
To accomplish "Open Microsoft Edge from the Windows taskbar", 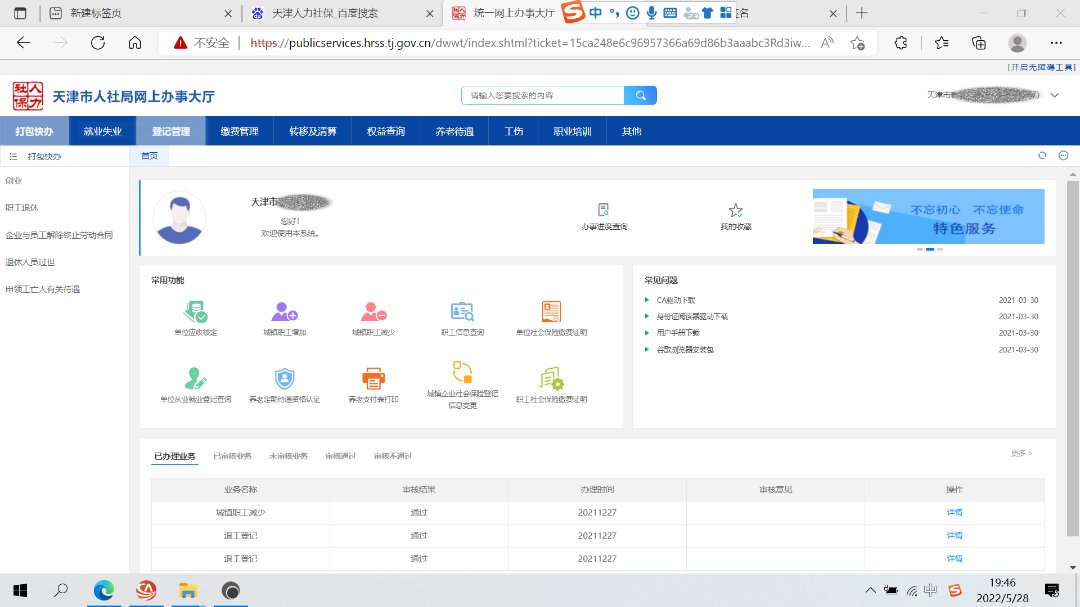I will [x=104, y=591].
